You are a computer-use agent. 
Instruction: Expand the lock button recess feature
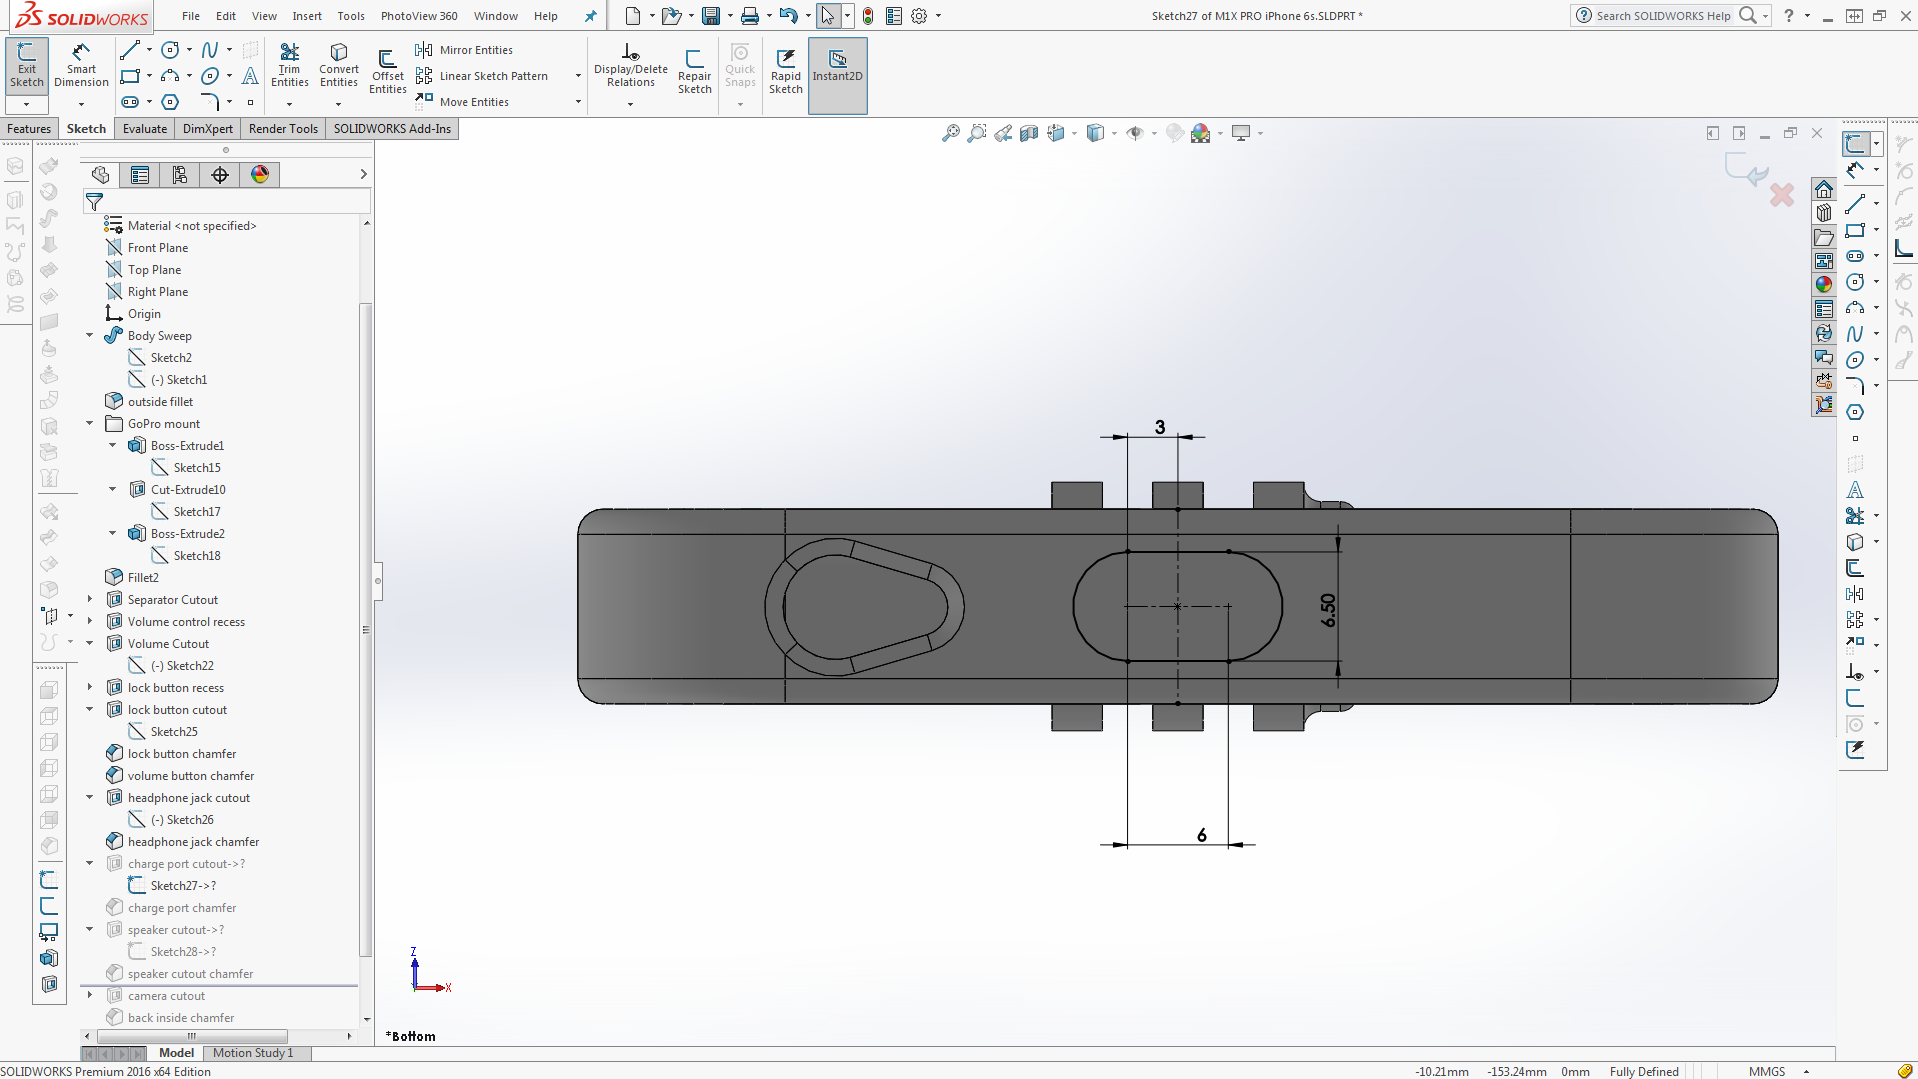90,688
